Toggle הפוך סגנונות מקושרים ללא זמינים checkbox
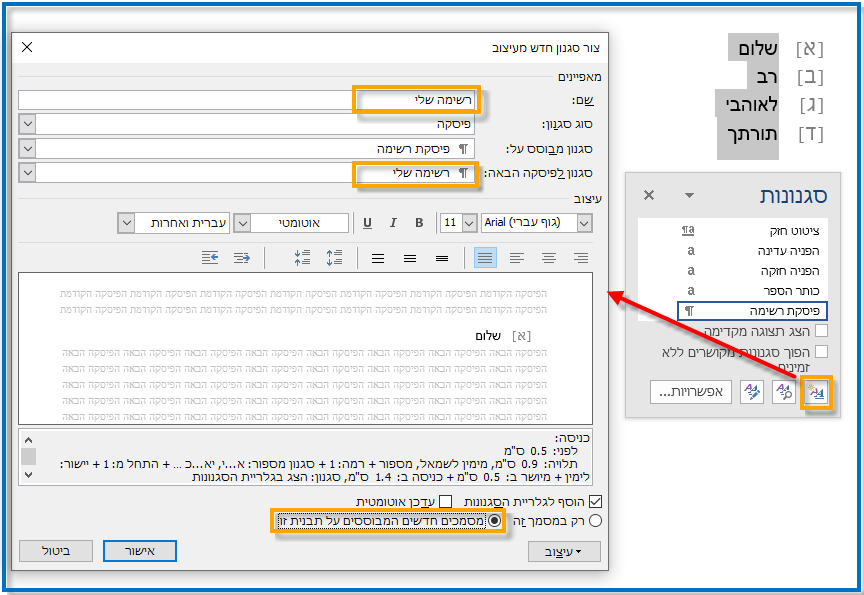The height and width of the screenshot is (595, 864). pos(821,352)
